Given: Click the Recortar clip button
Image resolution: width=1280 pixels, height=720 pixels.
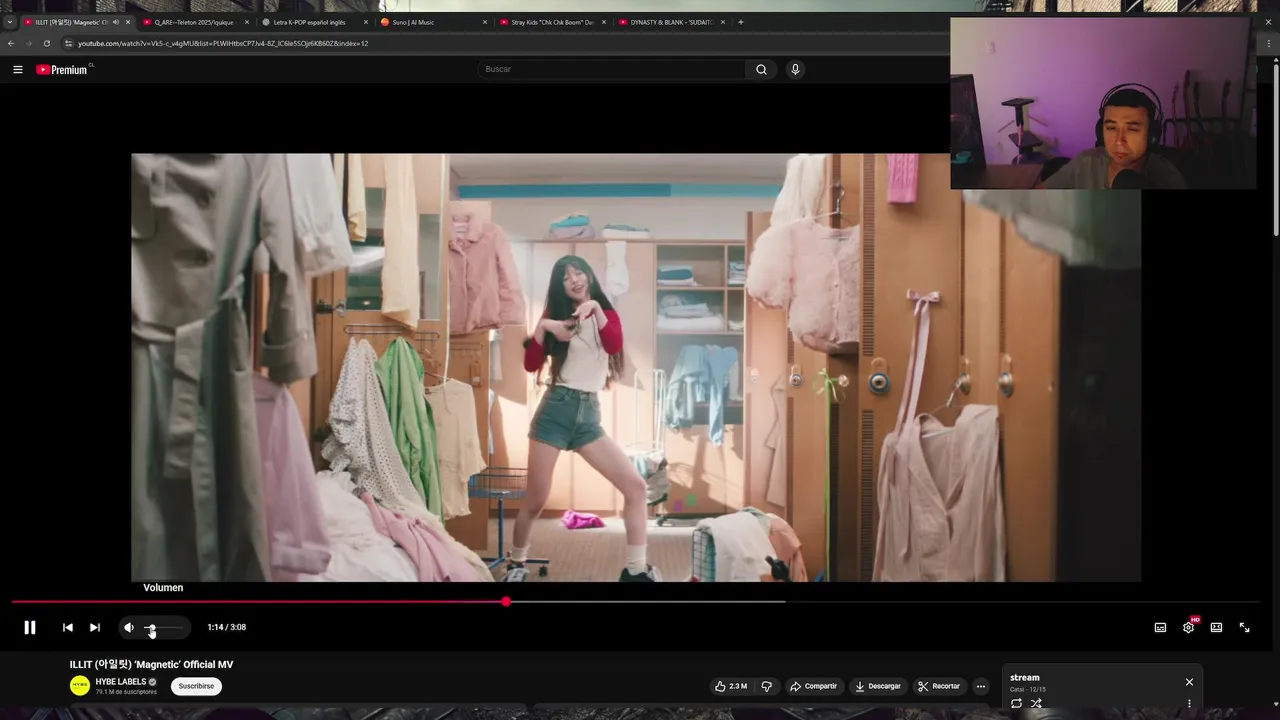Looking at the screenshot, I should coord(939,686).
